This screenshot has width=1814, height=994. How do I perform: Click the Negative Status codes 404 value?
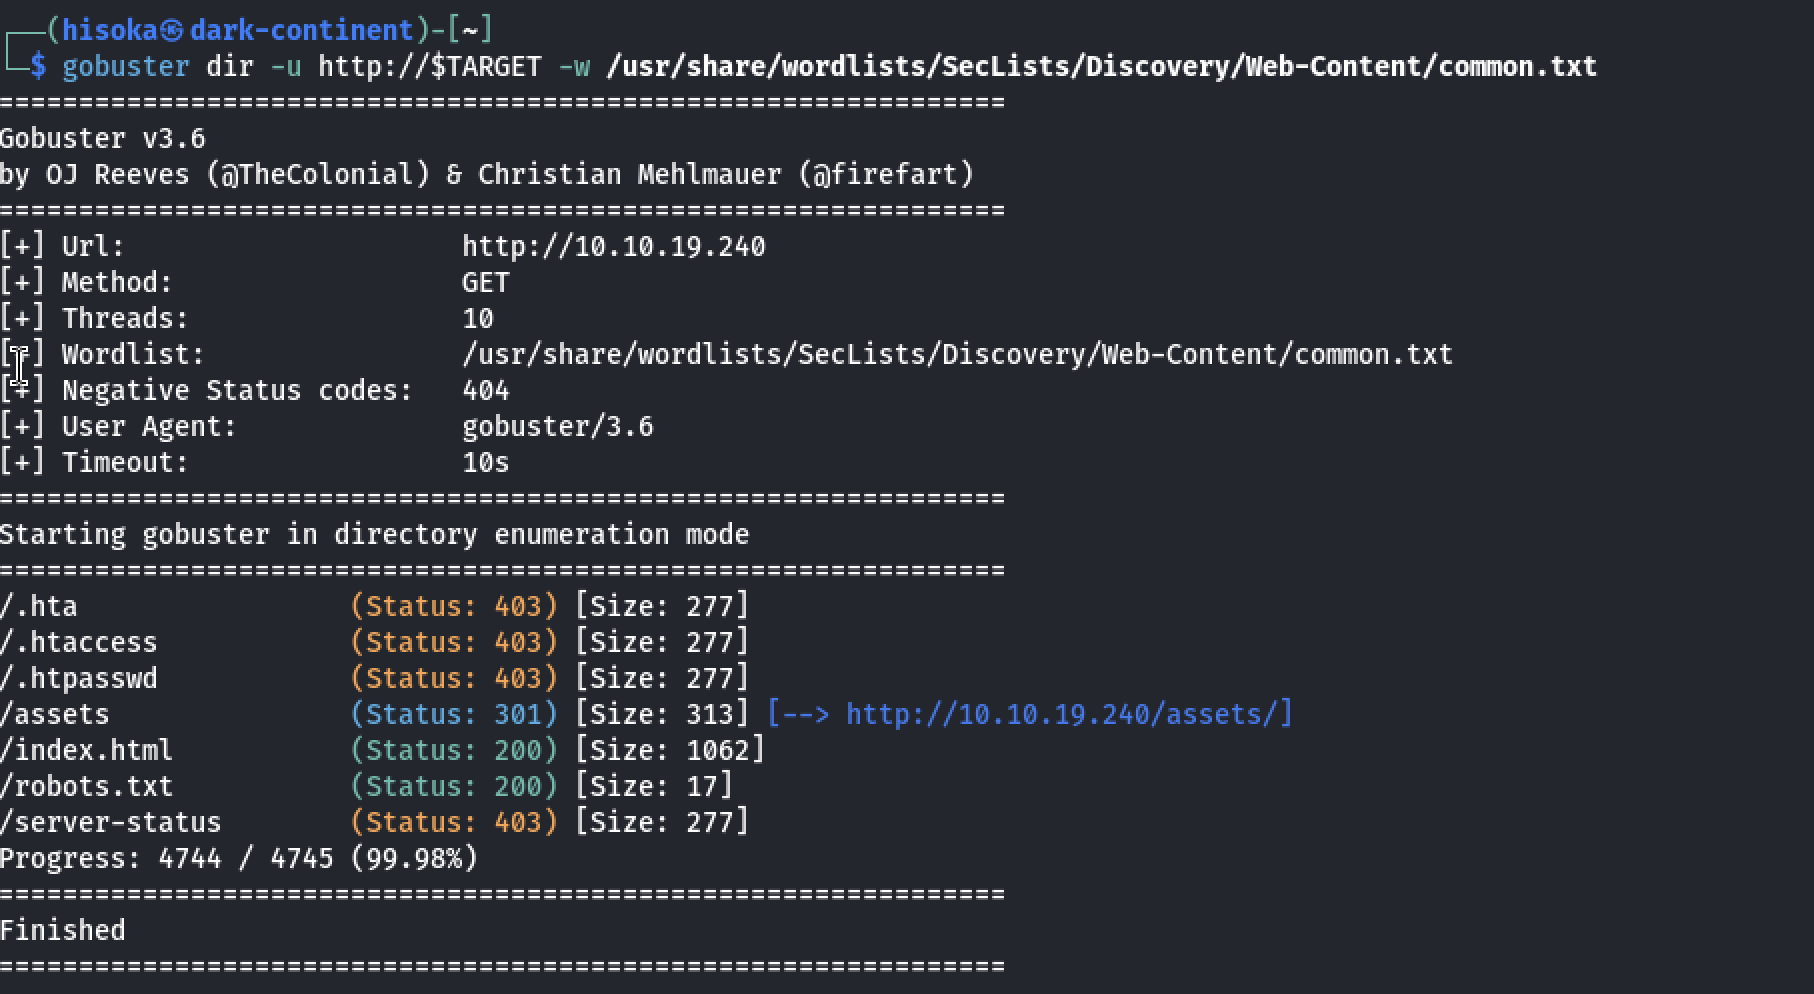pyautogui.click(x=485, y=391)
